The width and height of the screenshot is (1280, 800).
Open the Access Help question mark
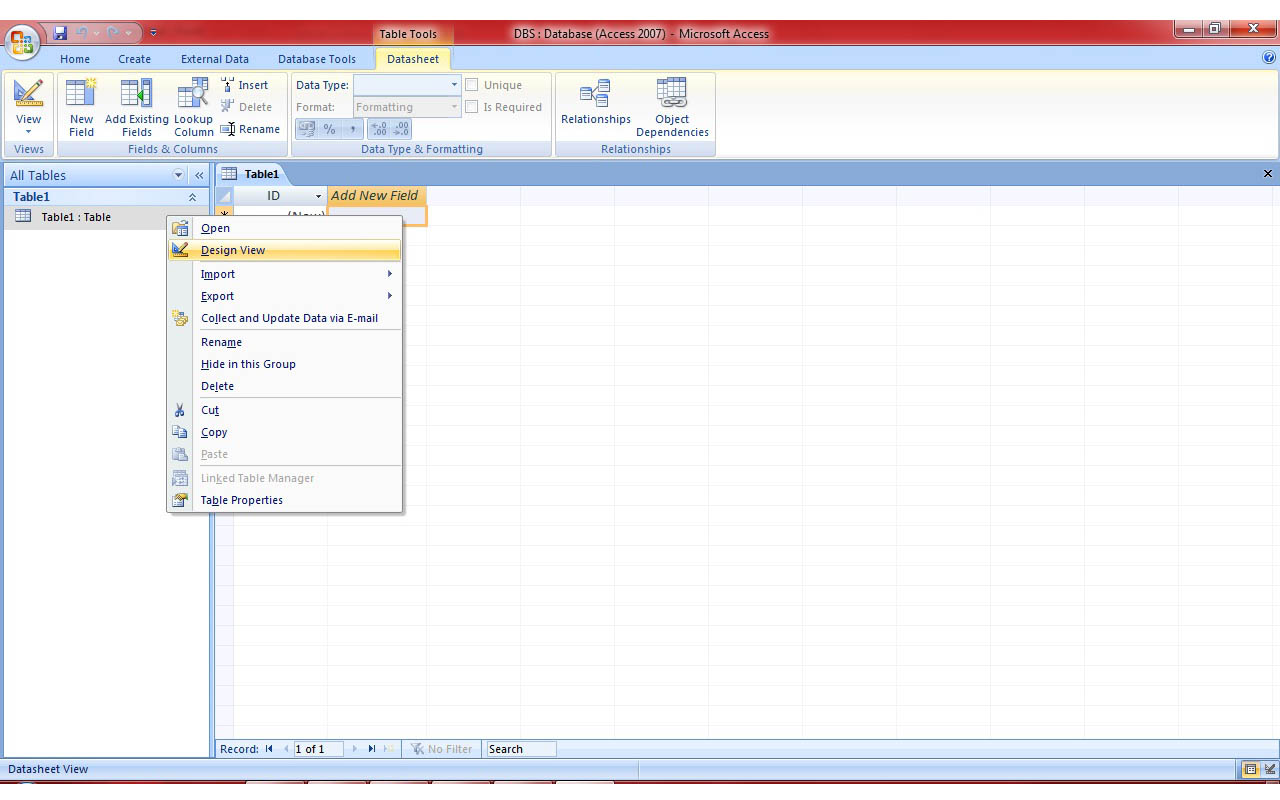(1269, 58)
